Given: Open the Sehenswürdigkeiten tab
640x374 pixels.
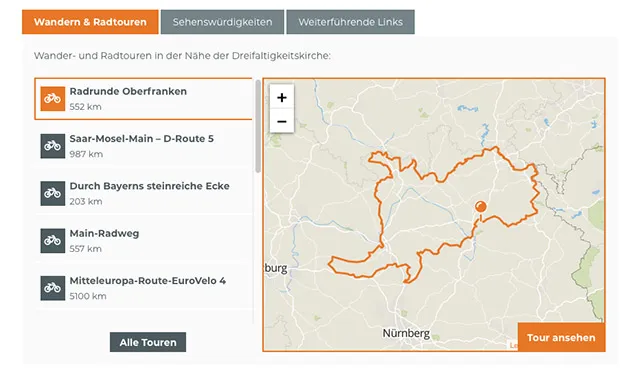Looking at the screenshot, I should tap(222, 22).
